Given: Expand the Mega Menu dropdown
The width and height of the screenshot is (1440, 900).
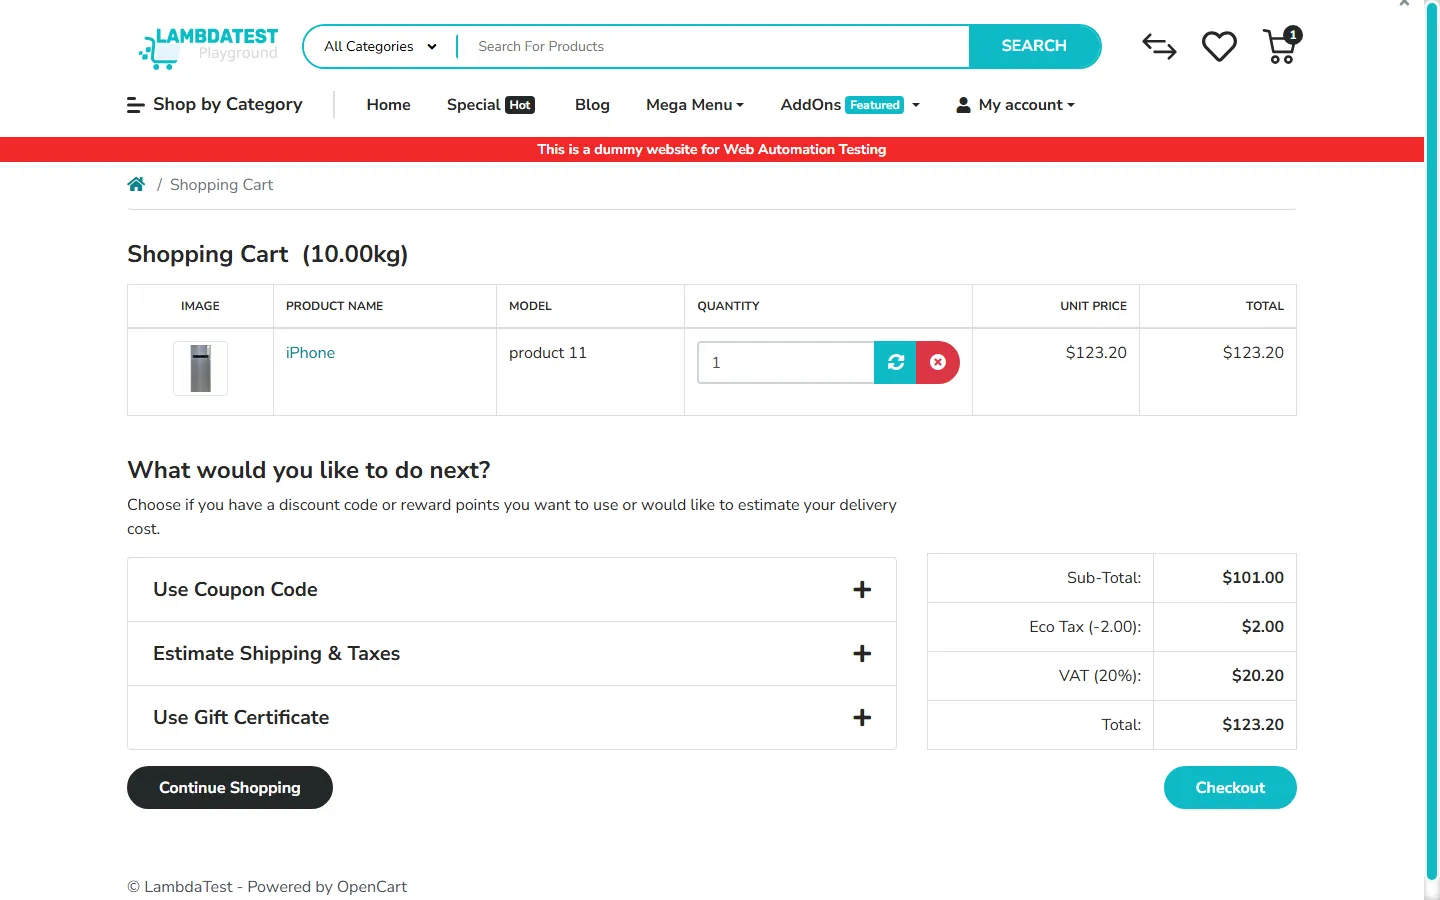Looking at the screenshot, I should pos(695,105).
